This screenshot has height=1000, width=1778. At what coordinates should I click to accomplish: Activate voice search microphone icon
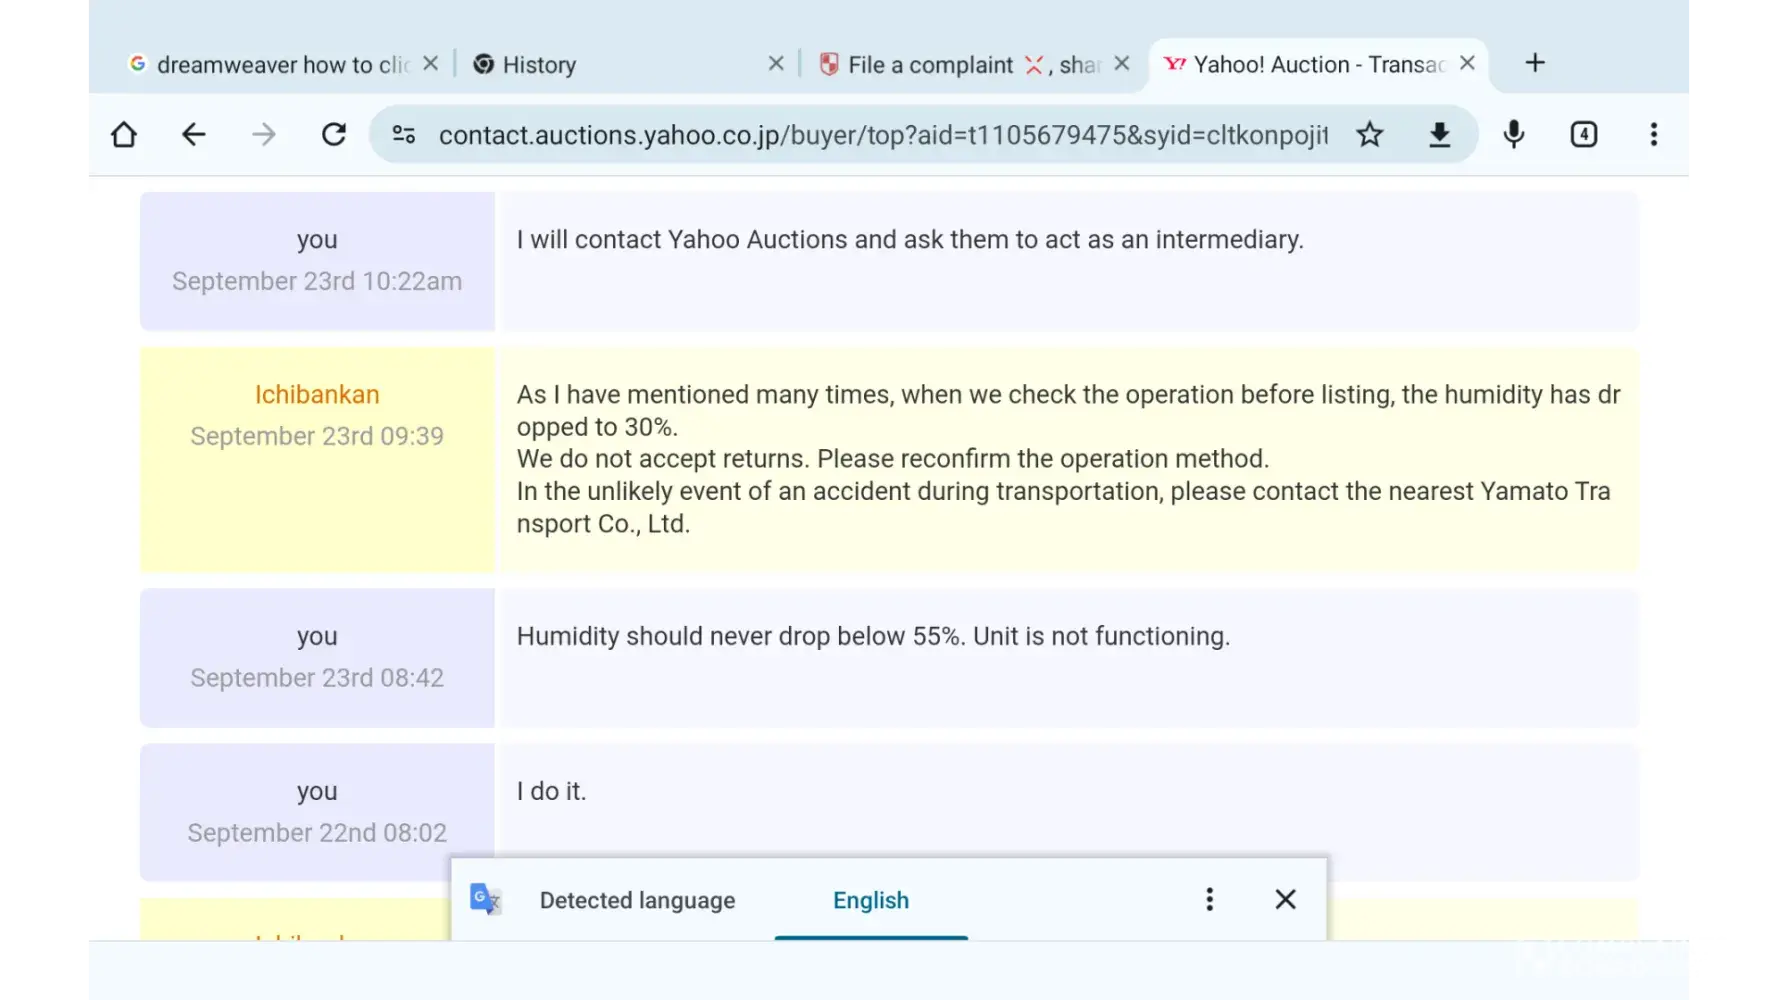(1514, 135)
